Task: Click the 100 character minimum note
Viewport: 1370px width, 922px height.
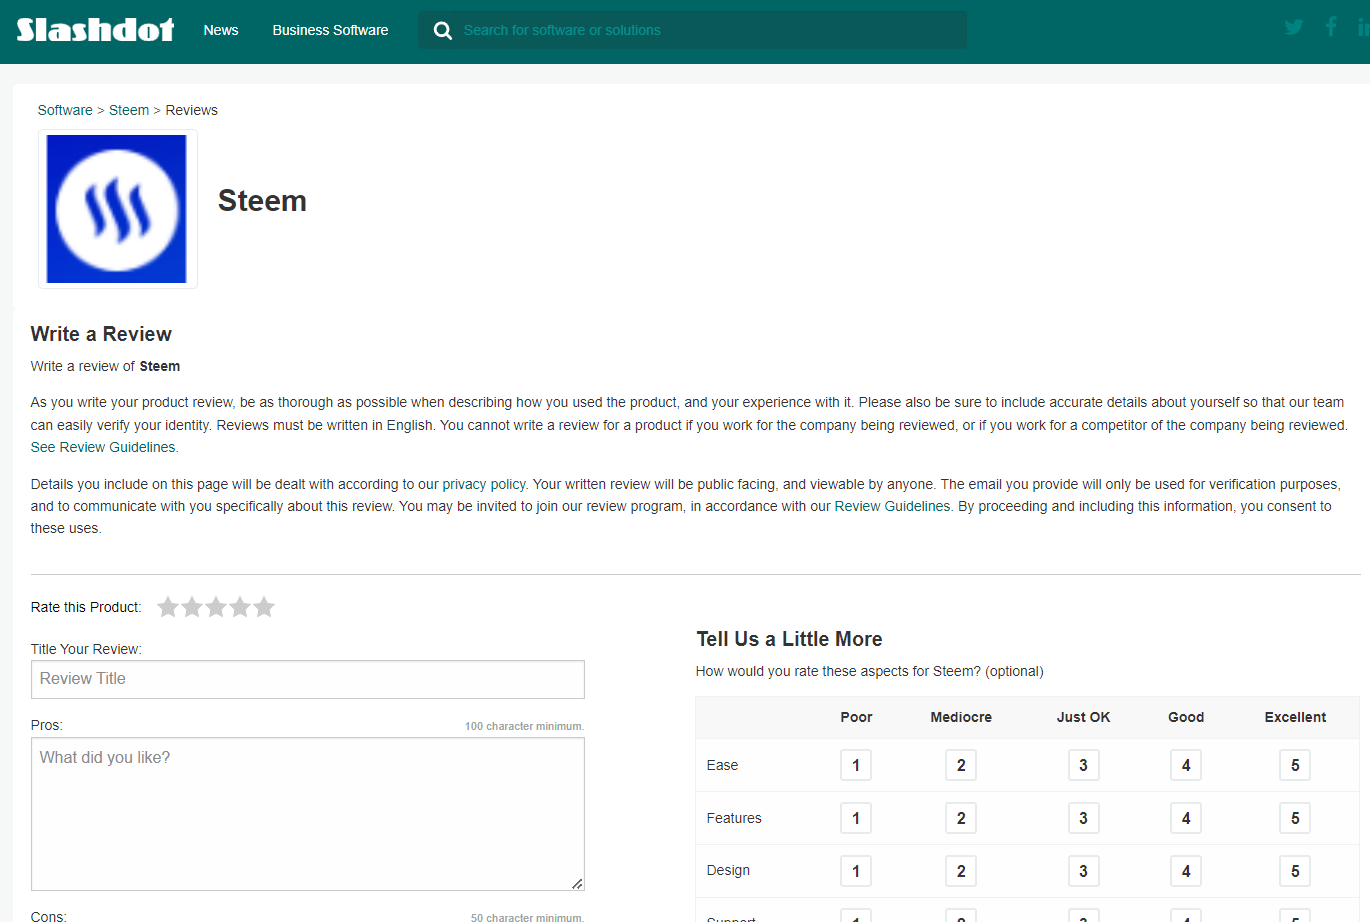Action: (524, 726)
